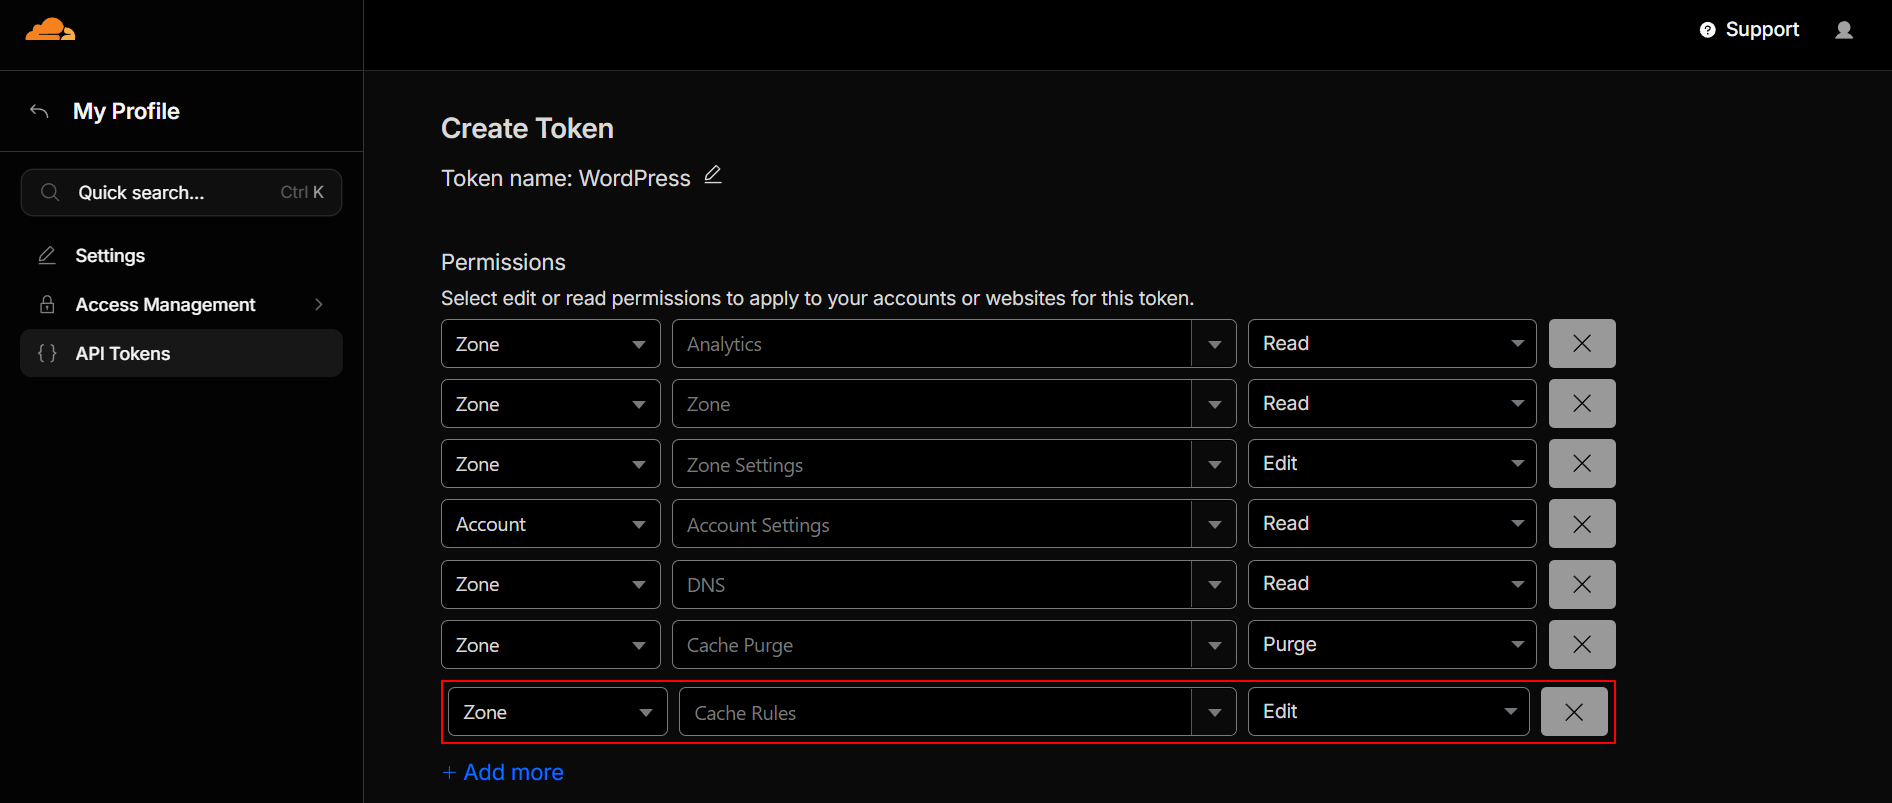Viewport: 1892px width, 803px height.
Task: Open Read dropdown in Analytics row
Action: (1392, 344)
